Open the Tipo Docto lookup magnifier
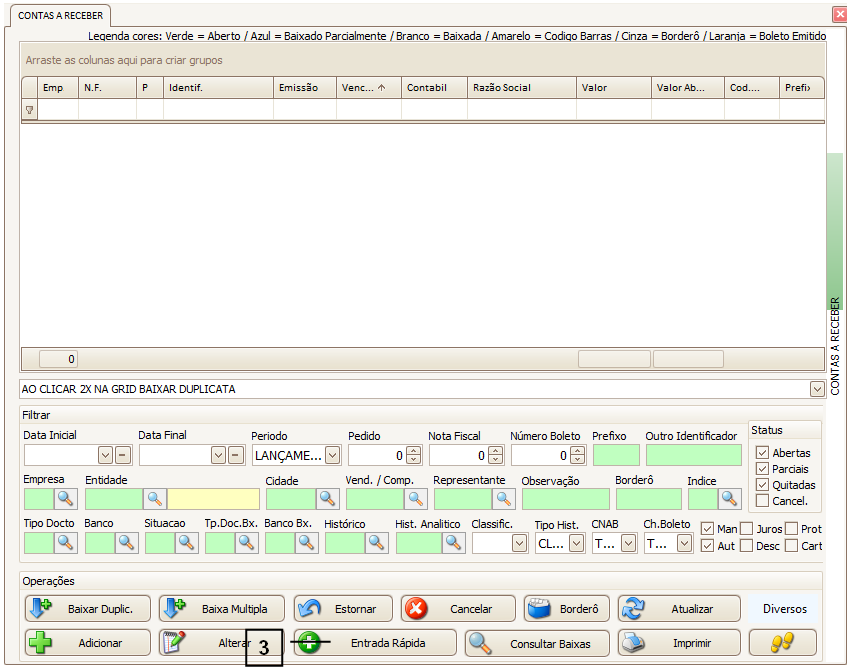Viewport: 851px width, 672px height. (66, 543)
